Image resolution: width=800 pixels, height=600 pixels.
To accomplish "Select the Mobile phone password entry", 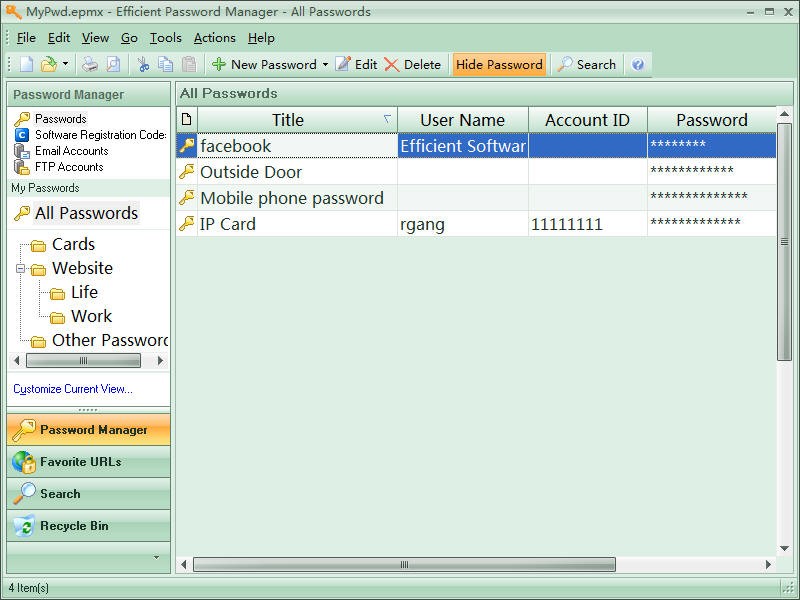I will 292,198.
